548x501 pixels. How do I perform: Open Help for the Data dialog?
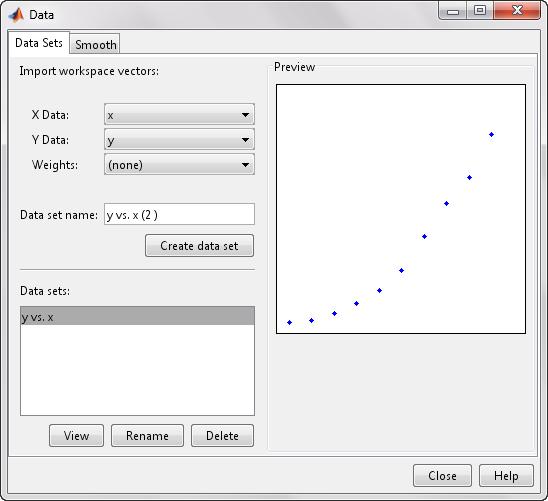506,475
